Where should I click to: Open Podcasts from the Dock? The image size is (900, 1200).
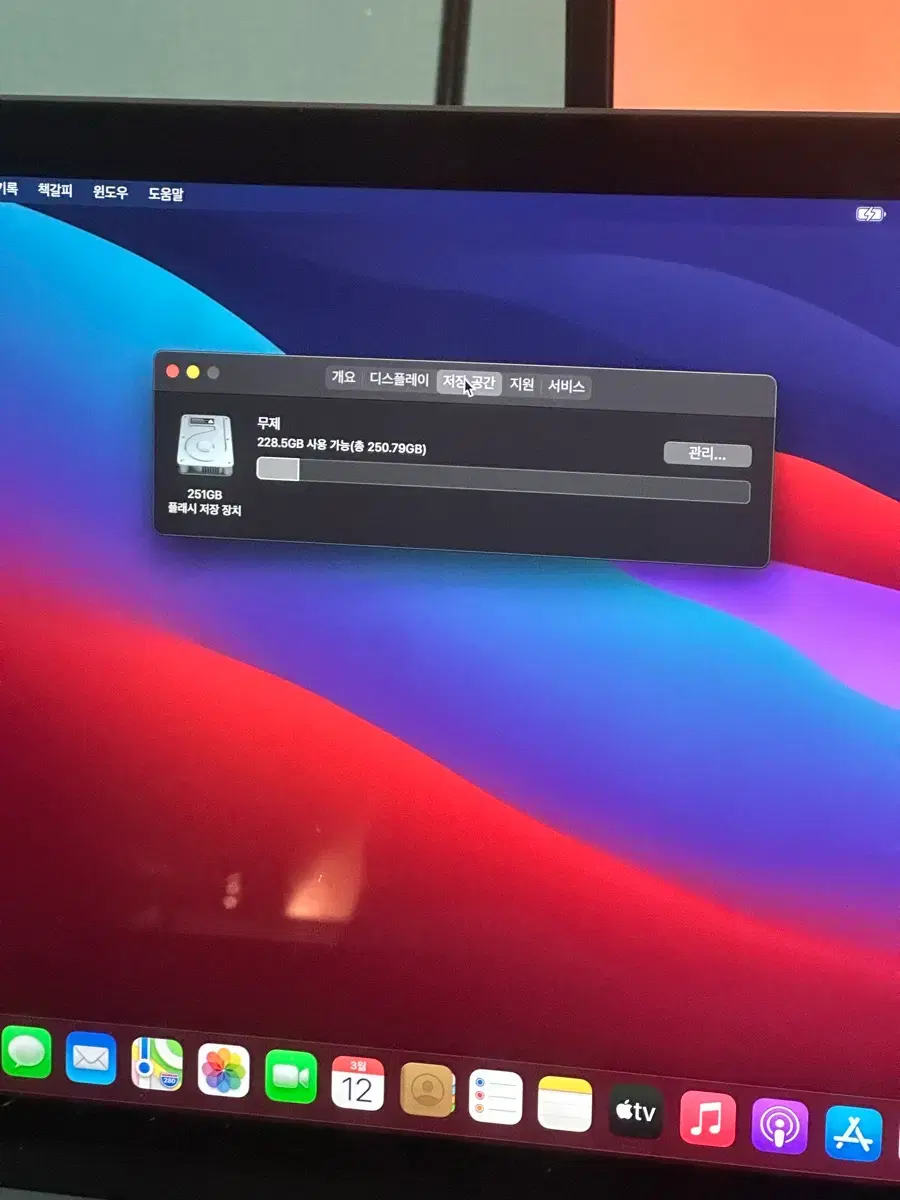click(780, 1126)
